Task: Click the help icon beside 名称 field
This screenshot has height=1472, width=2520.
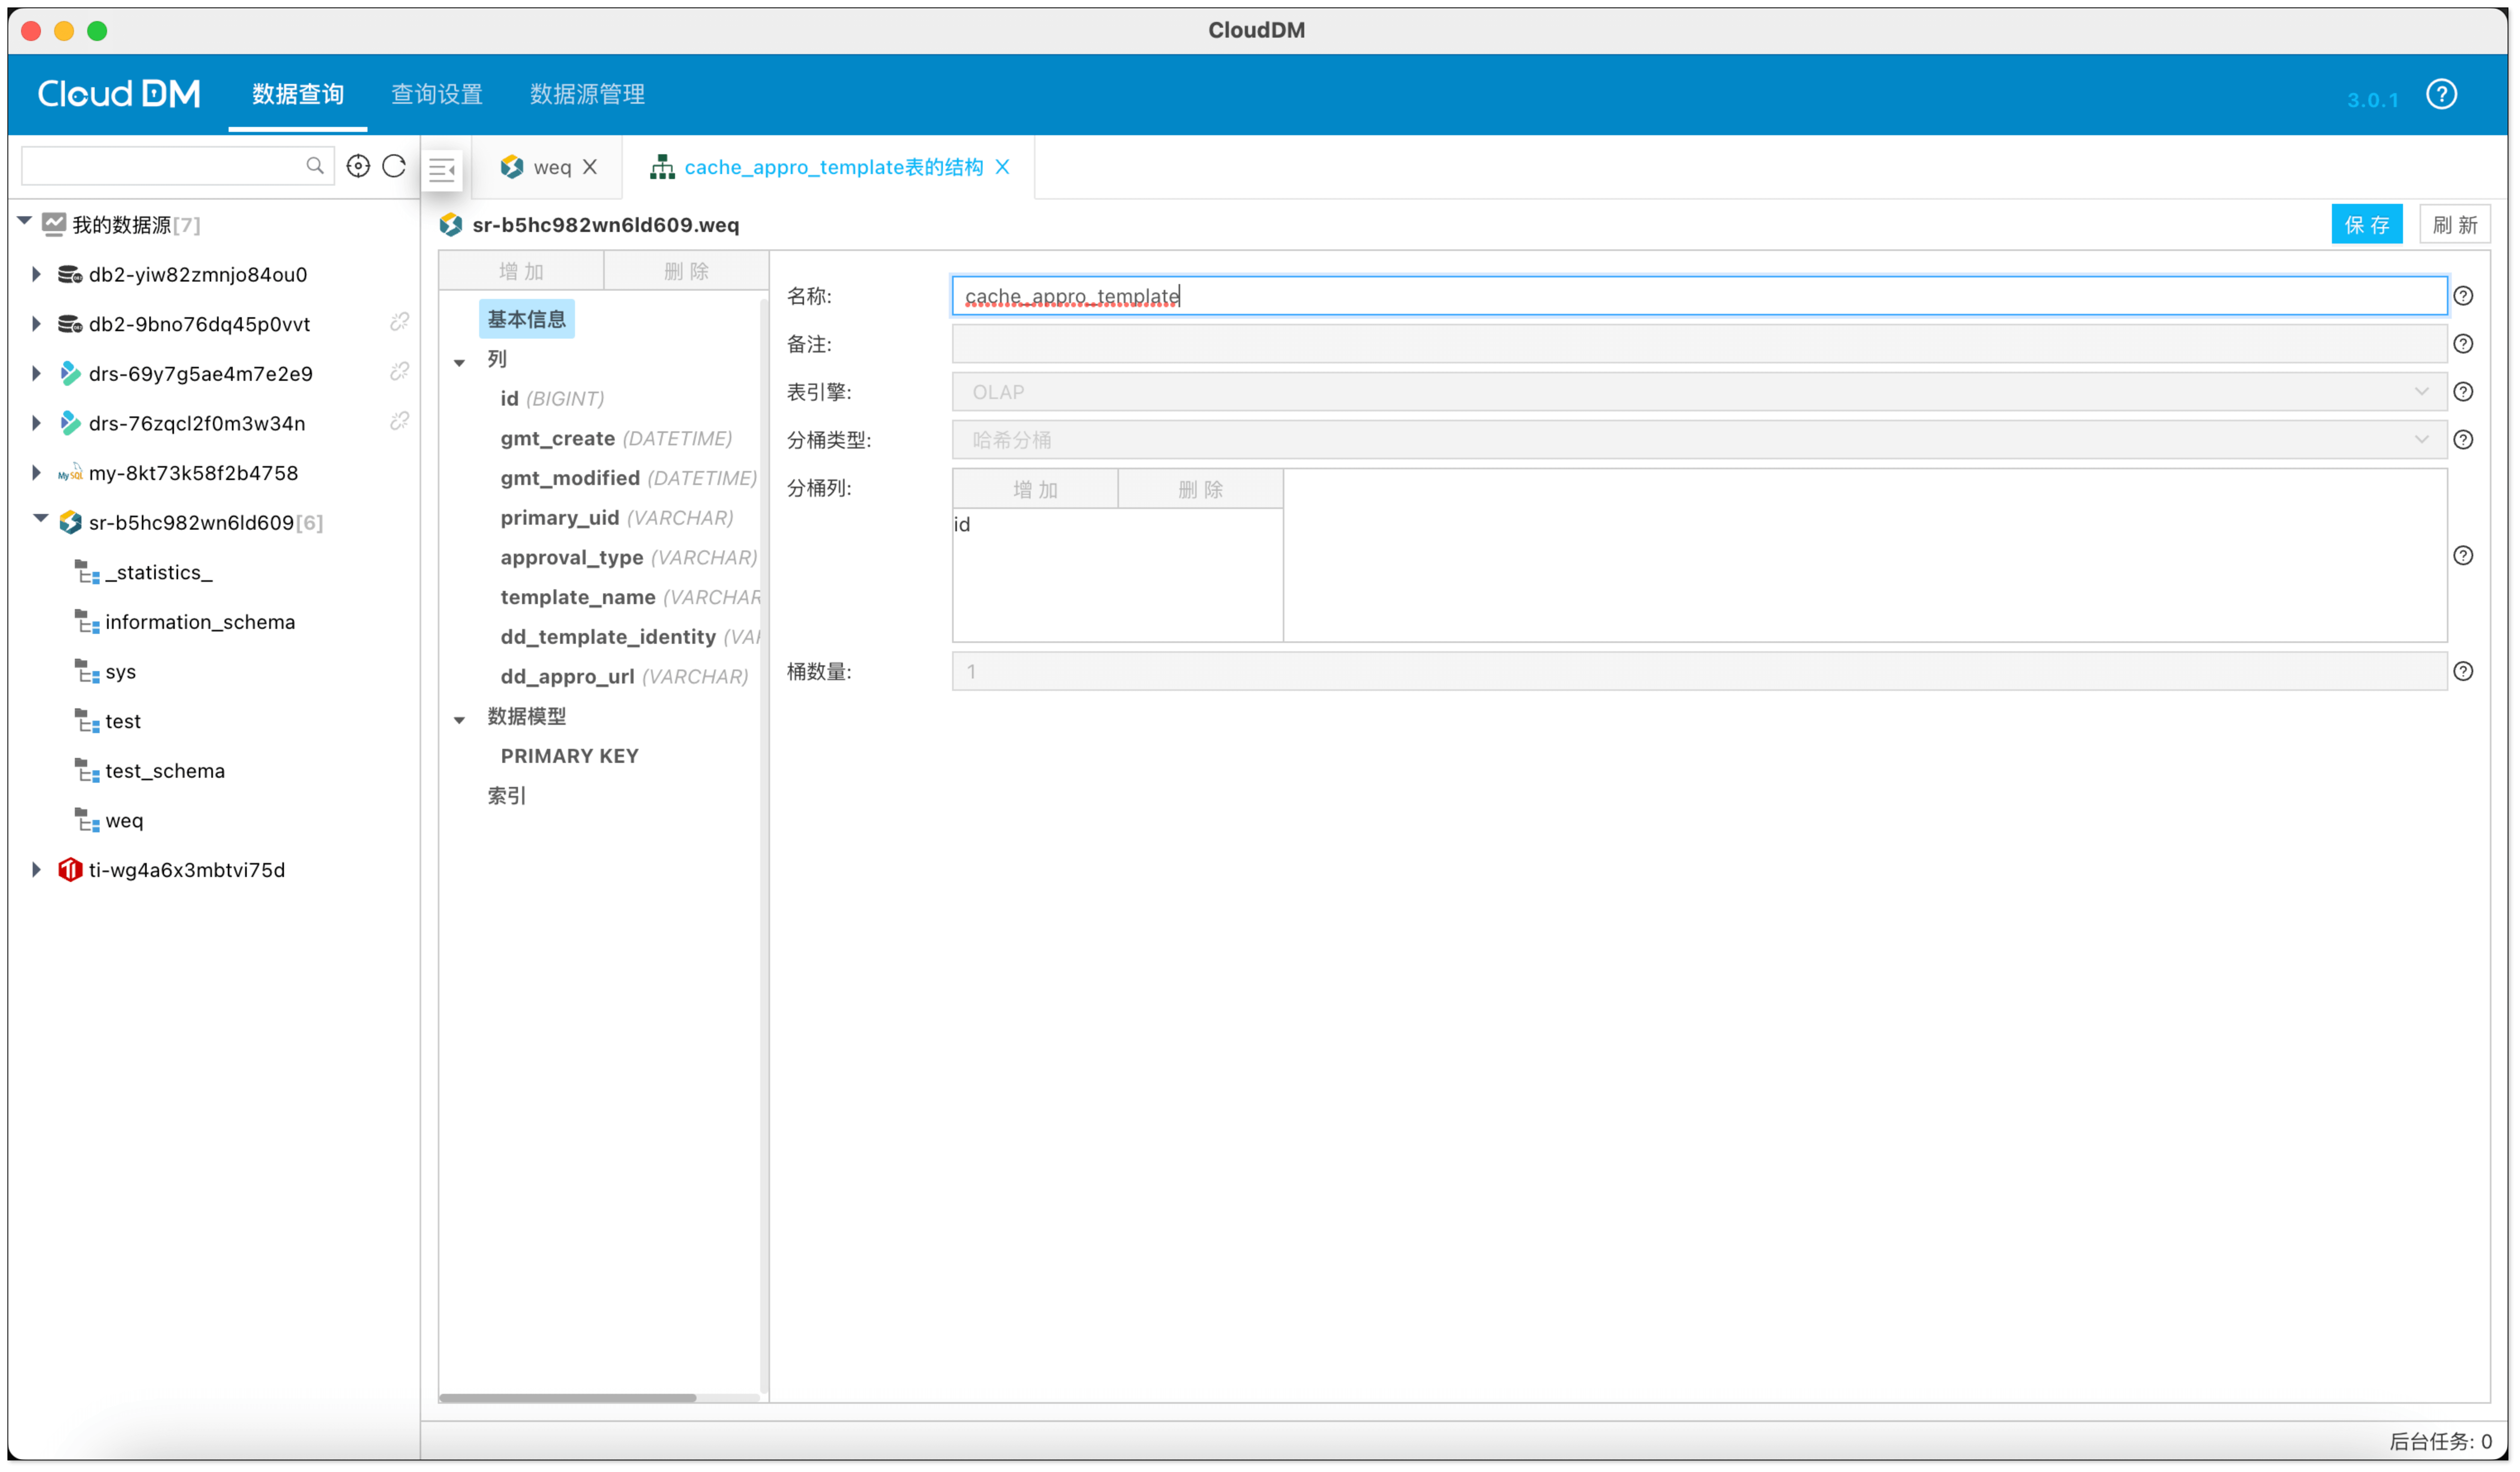Action: [x=2463, y=296]
